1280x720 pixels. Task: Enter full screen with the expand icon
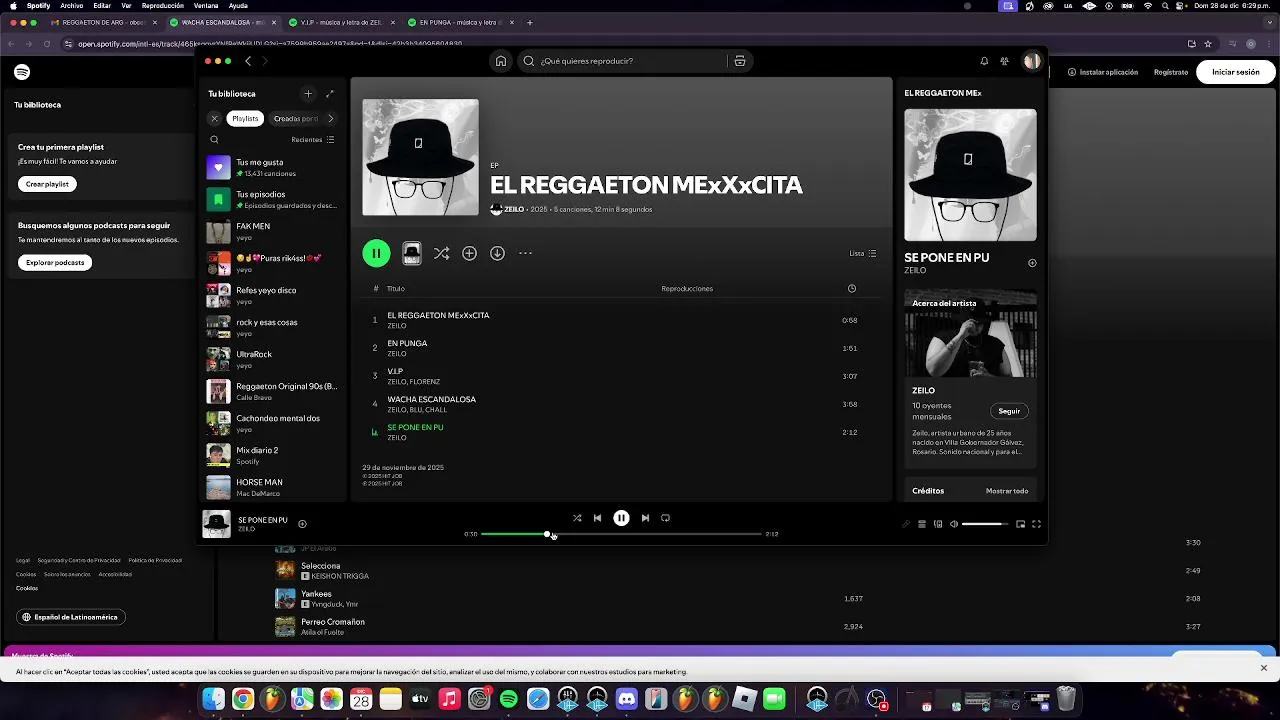pyautogui.click(x=1037, y=524)
